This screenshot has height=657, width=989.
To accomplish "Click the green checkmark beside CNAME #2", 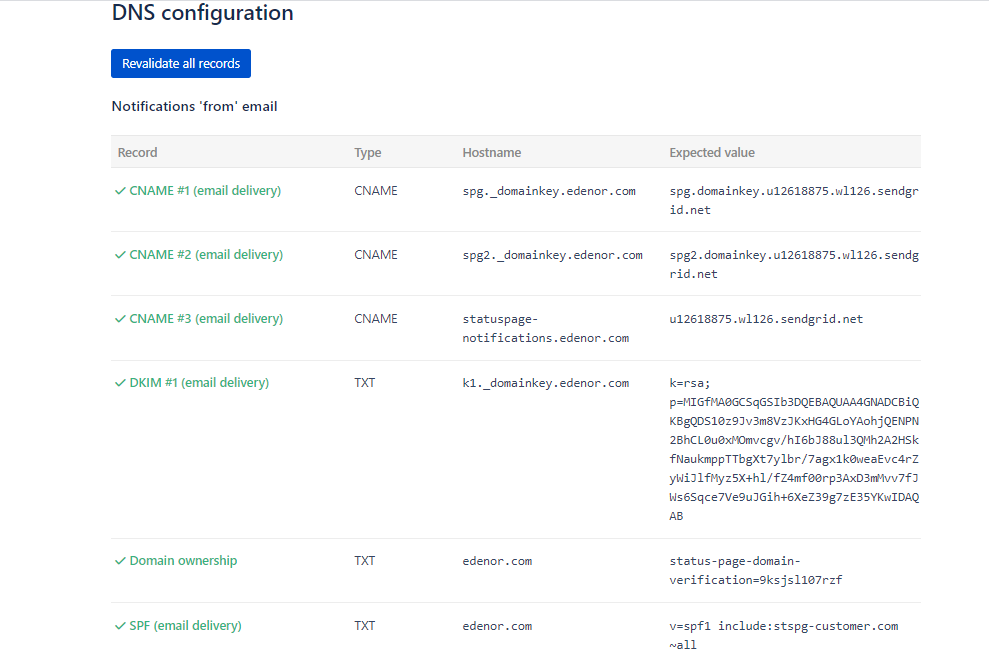I will tap(120, 254).
